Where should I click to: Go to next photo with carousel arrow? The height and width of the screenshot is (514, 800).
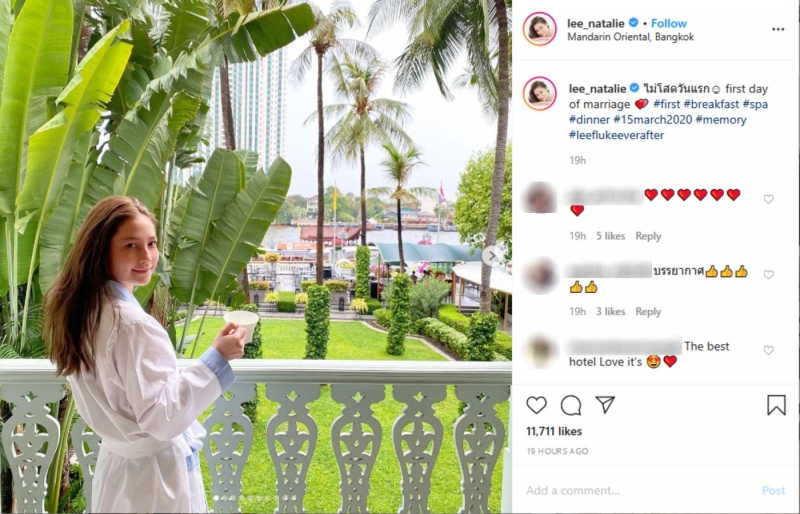(x=492, y=256)
